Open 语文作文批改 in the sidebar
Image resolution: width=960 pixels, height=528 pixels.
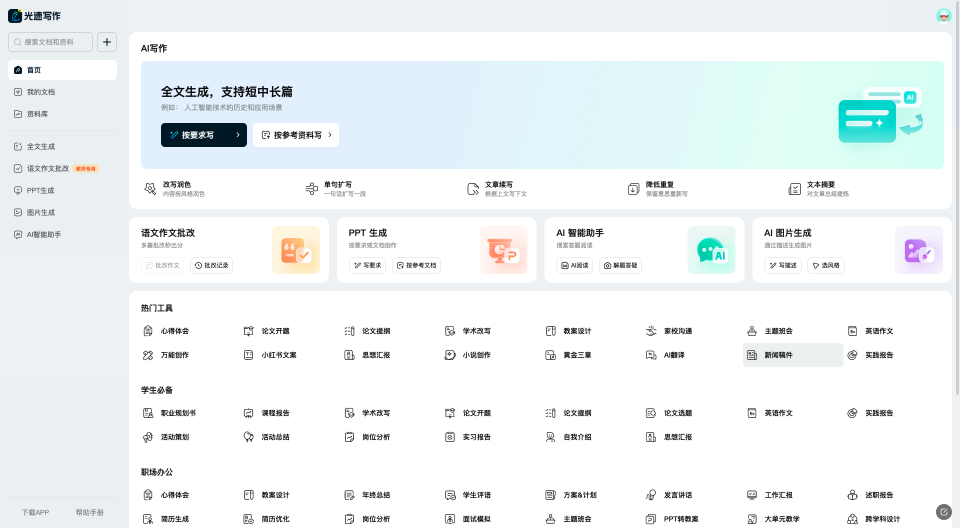[x=62, y=168]
